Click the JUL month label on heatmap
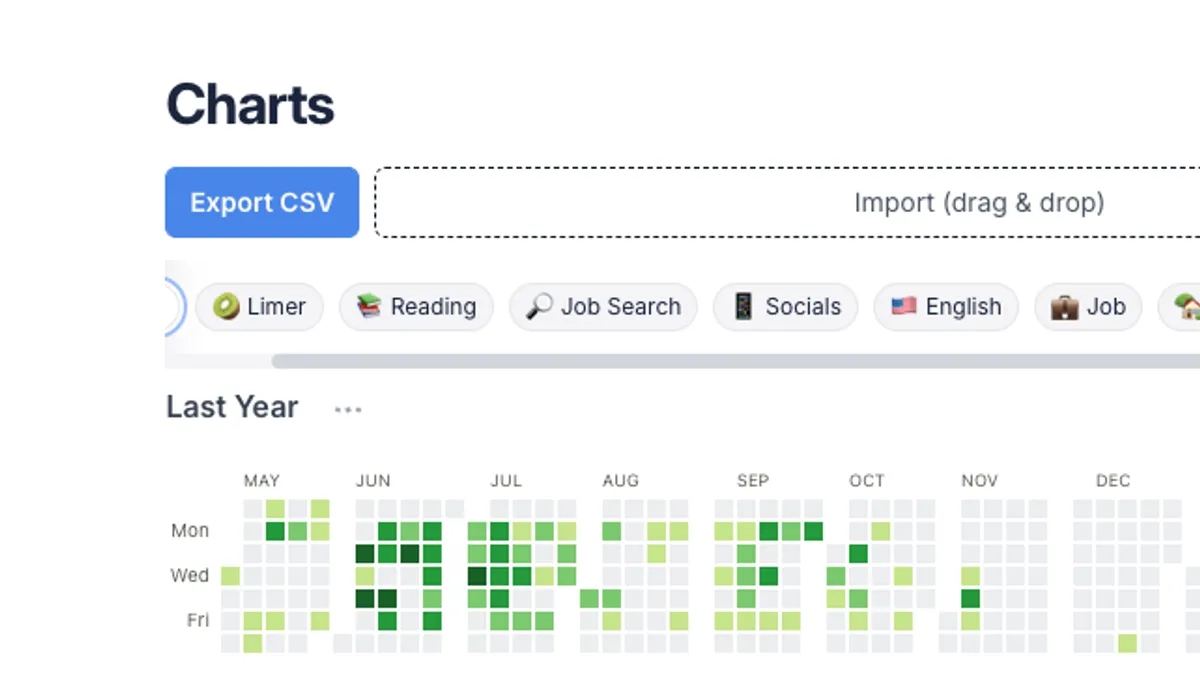Screen dimensions: 1200x692 click(x=506, y=481)
